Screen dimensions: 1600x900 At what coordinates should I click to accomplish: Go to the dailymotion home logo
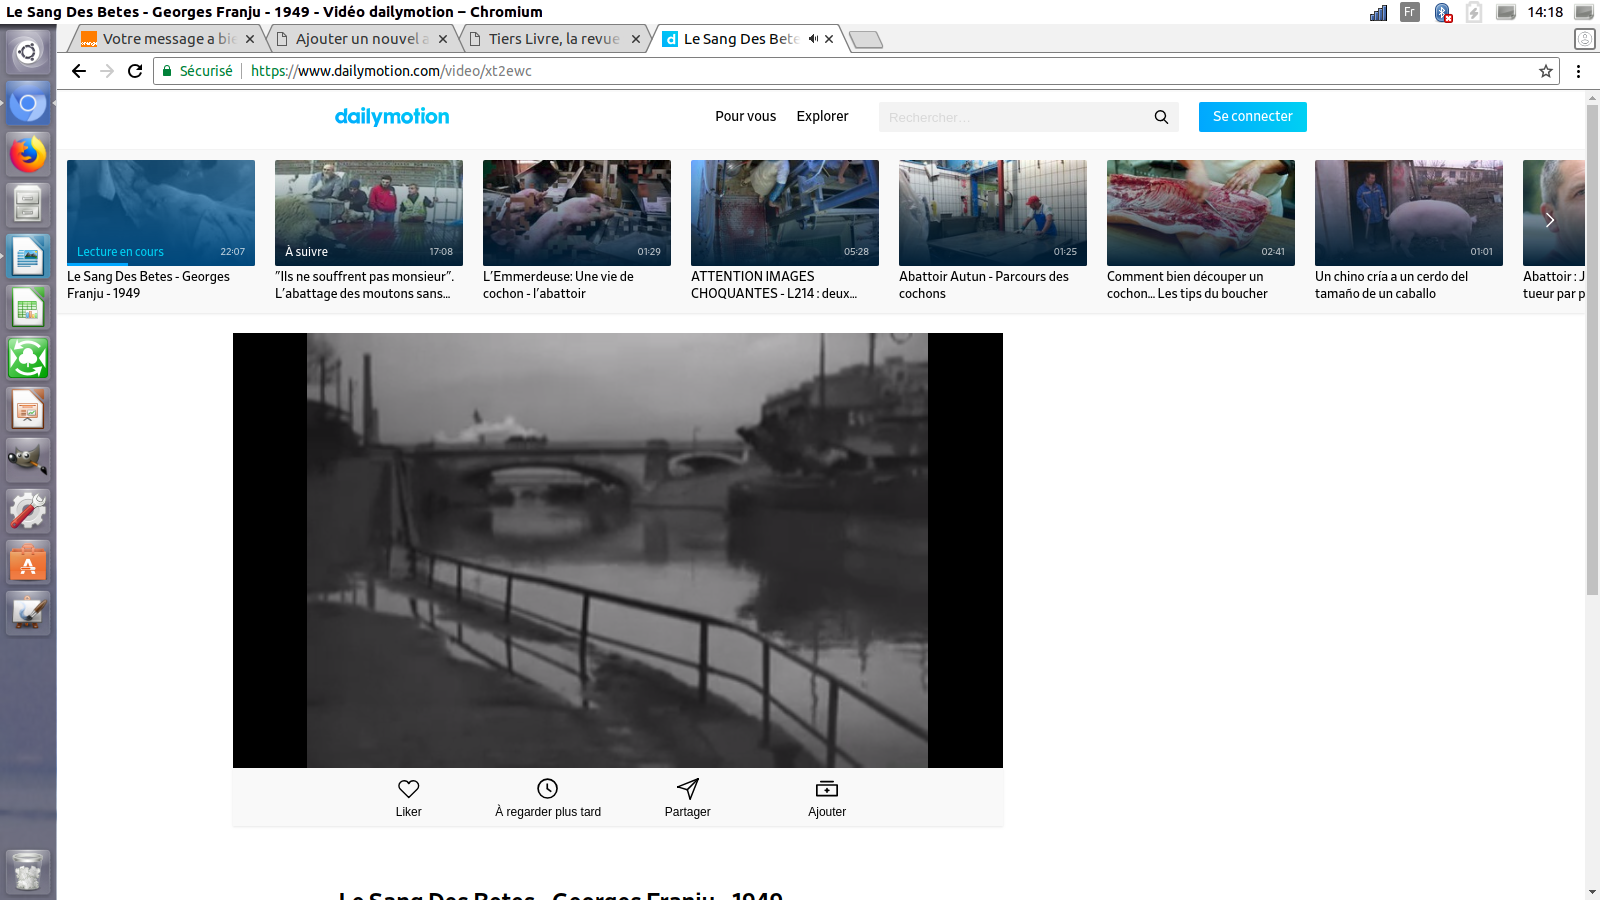tap(392, 116)
